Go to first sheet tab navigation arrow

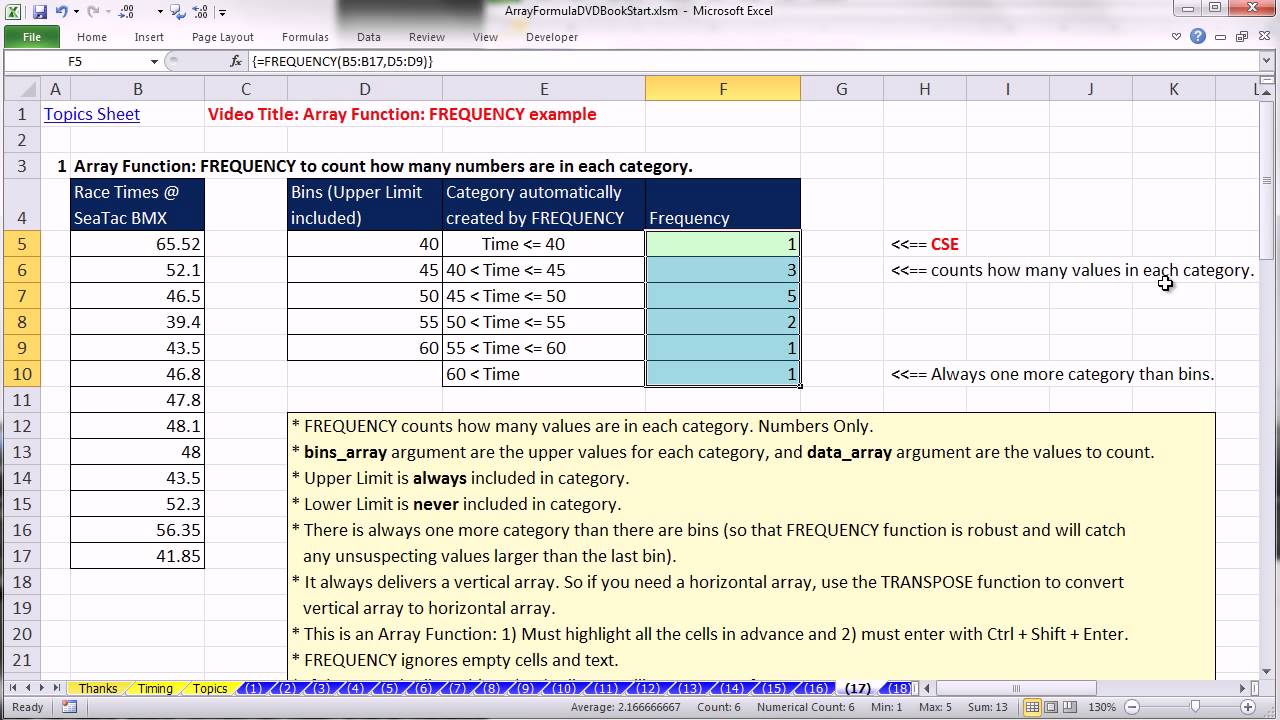(x=13, y=688)
